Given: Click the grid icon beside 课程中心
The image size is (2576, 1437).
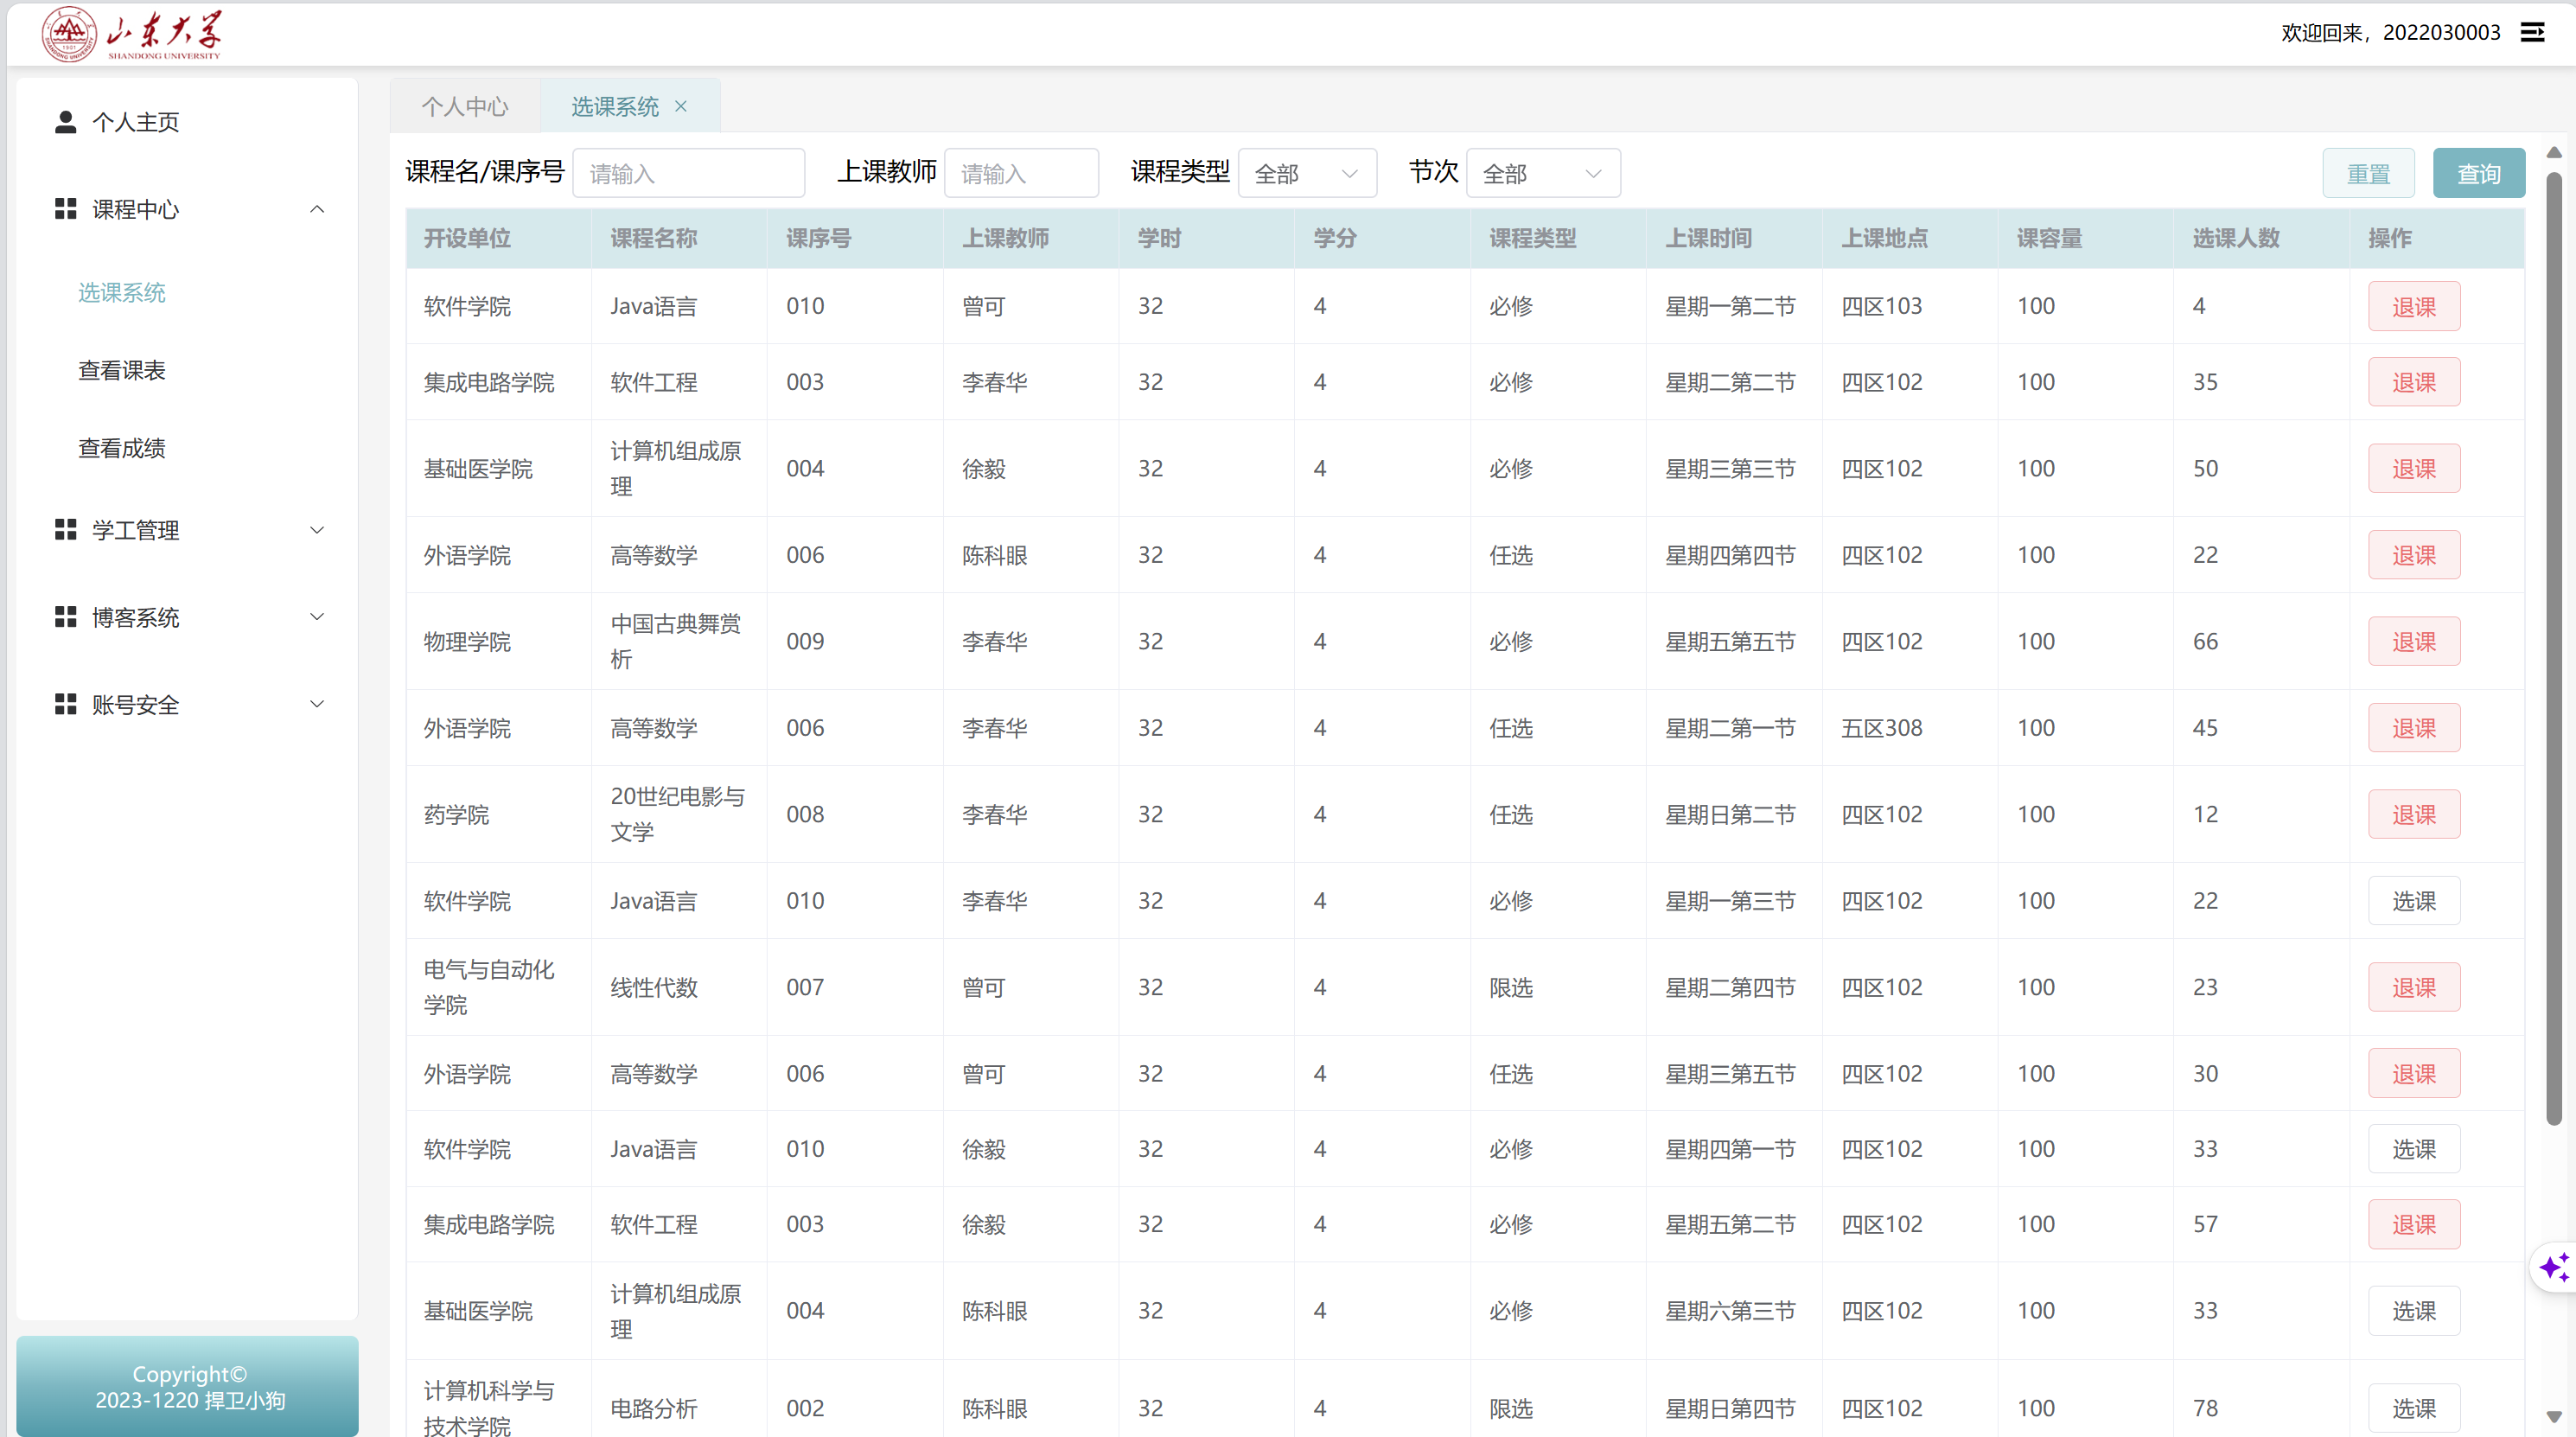Looking at the screenshot, I should tap(66, 209).
